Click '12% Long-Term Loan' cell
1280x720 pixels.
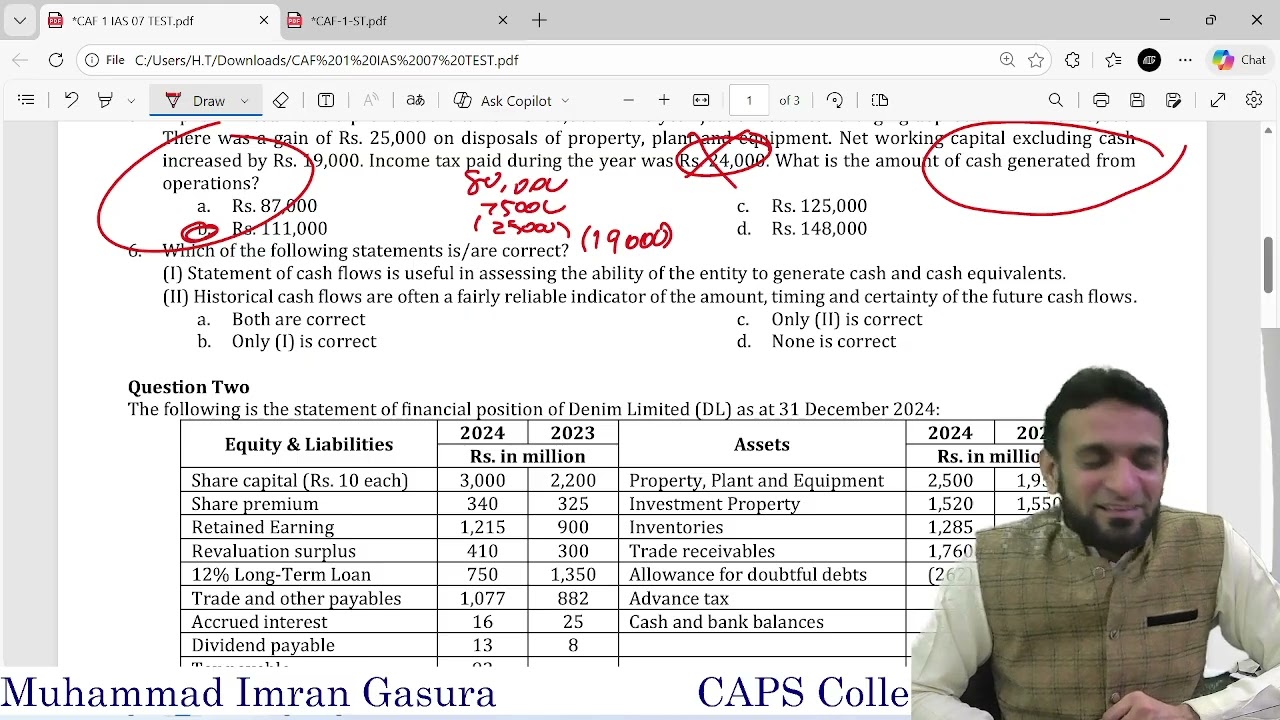(x=281, y=575)
